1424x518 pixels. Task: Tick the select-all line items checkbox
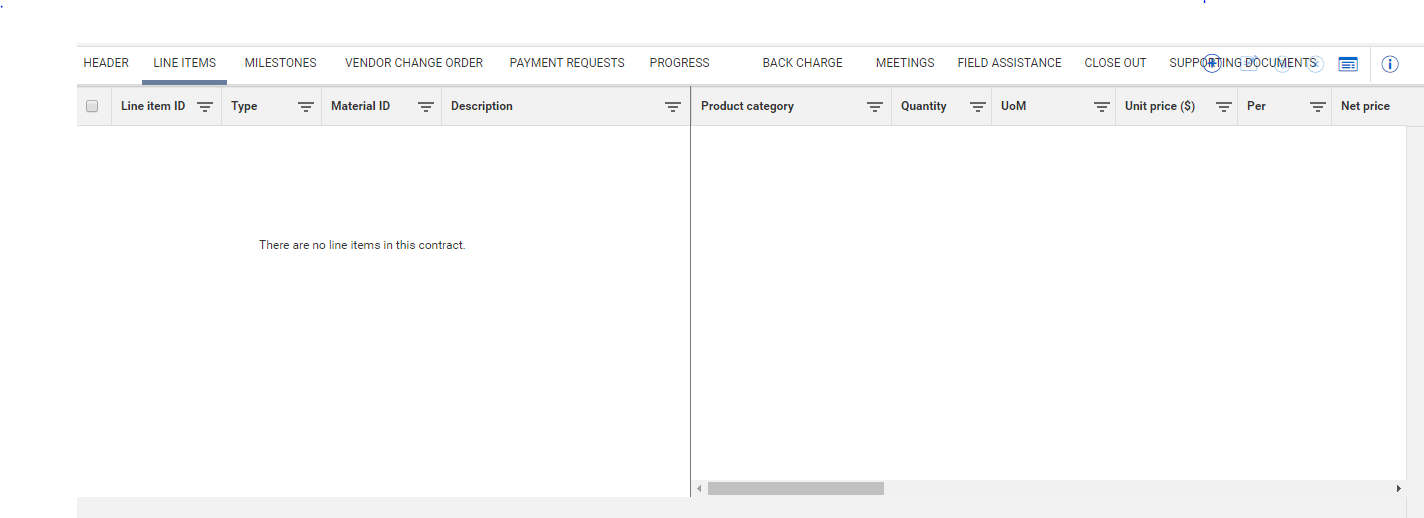click(x=92, y=106)
